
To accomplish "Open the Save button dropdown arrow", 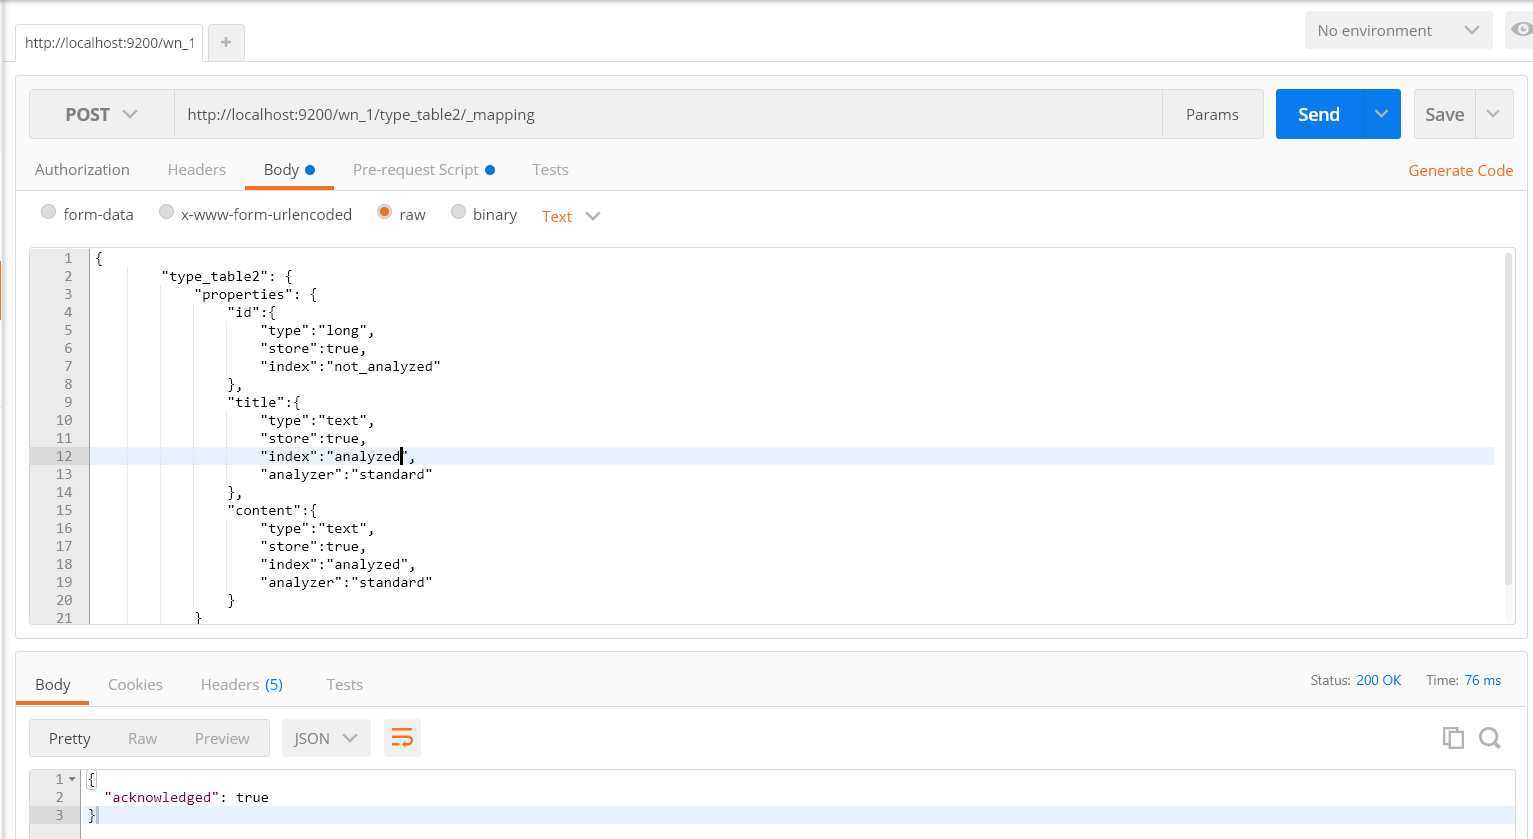I will click(x=1493, y=114).
